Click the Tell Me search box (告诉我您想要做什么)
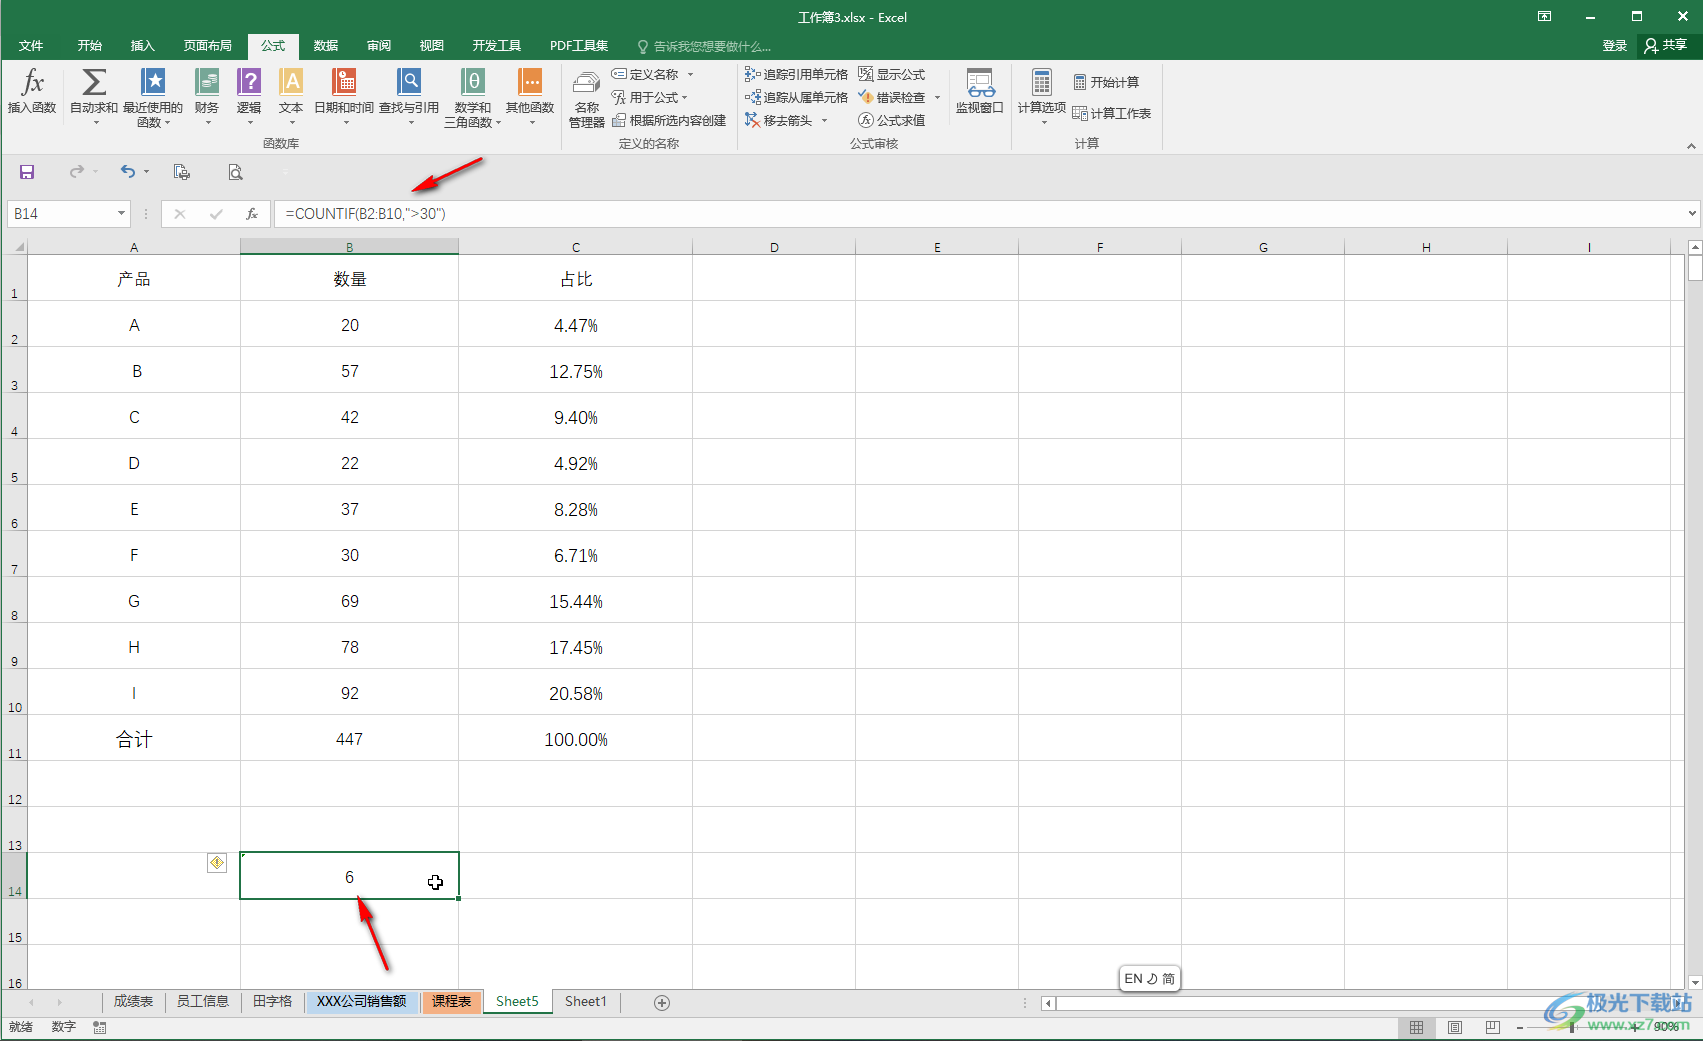The height and width of the screenshot is (1041, 1703). (704, 47)
